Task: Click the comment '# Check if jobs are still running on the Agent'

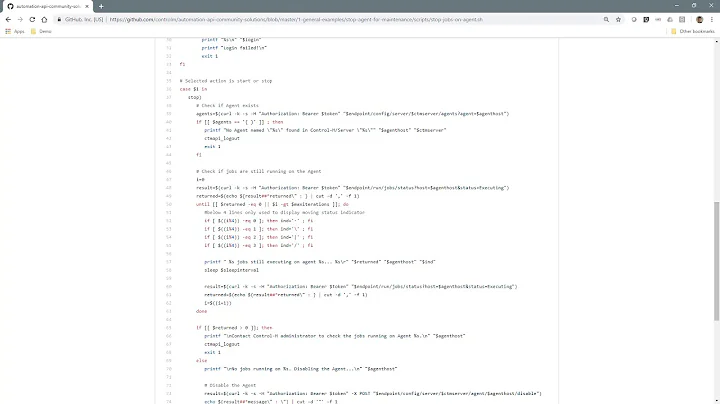Action: pos(258,171)
